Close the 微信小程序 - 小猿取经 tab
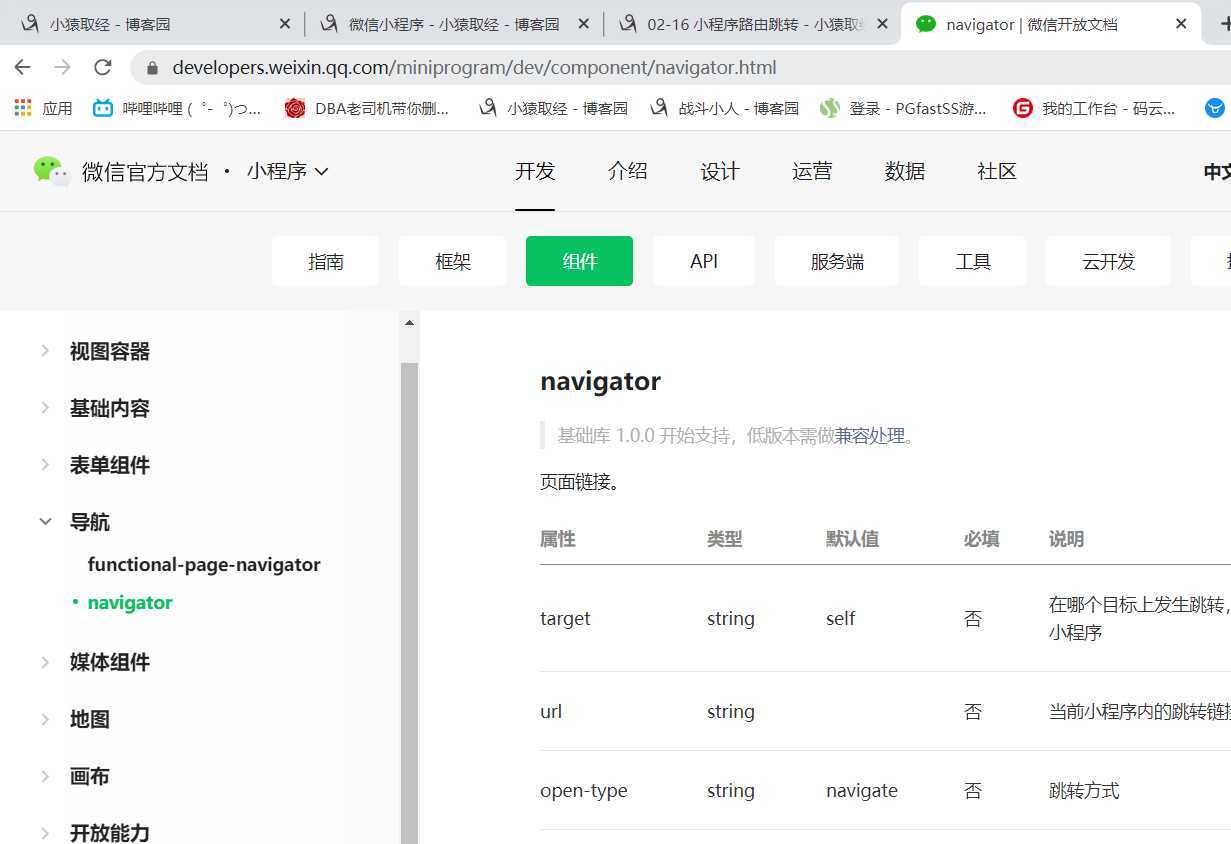 coord(584,24)
